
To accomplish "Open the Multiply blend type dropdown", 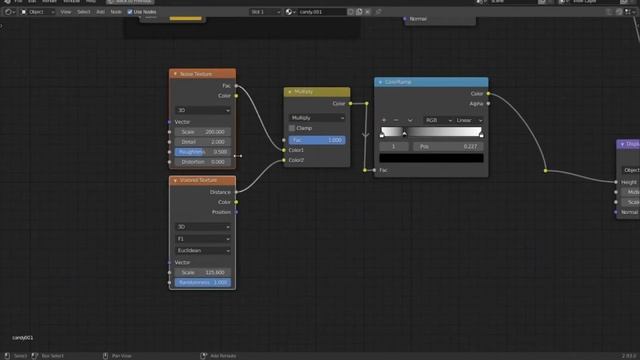I will click(317, 118).
